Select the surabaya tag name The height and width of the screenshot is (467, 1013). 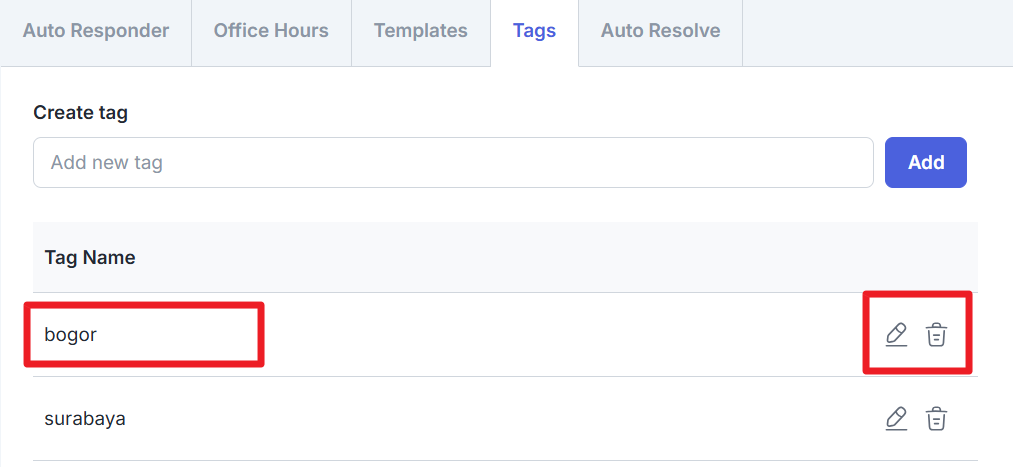click(85, 418)
